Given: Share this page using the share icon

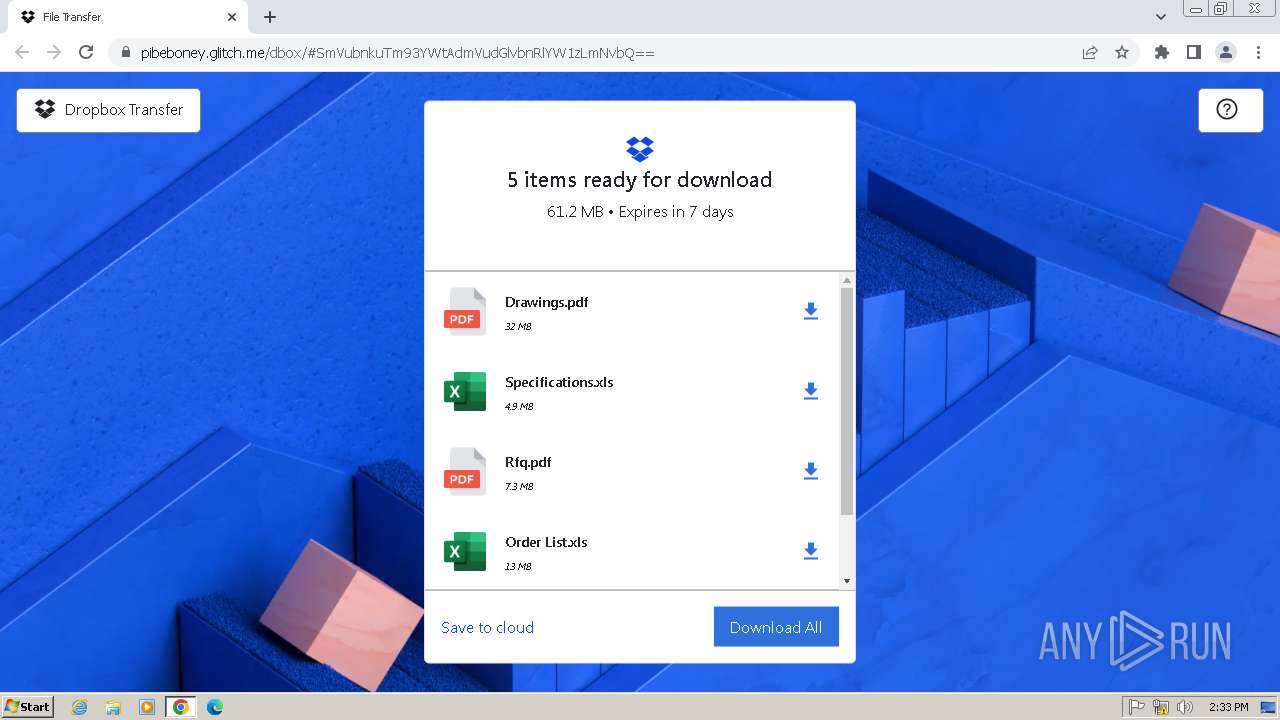Looking at the screenshot, I should point(1090,52).
